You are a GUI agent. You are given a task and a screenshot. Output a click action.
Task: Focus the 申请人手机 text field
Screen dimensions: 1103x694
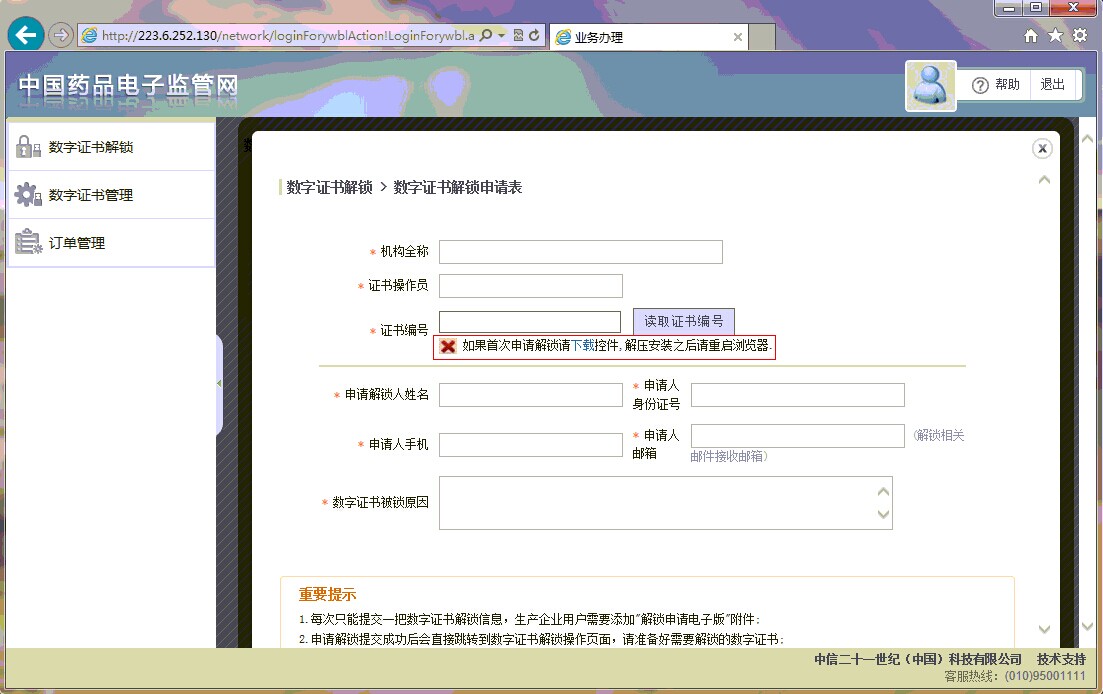530,445
